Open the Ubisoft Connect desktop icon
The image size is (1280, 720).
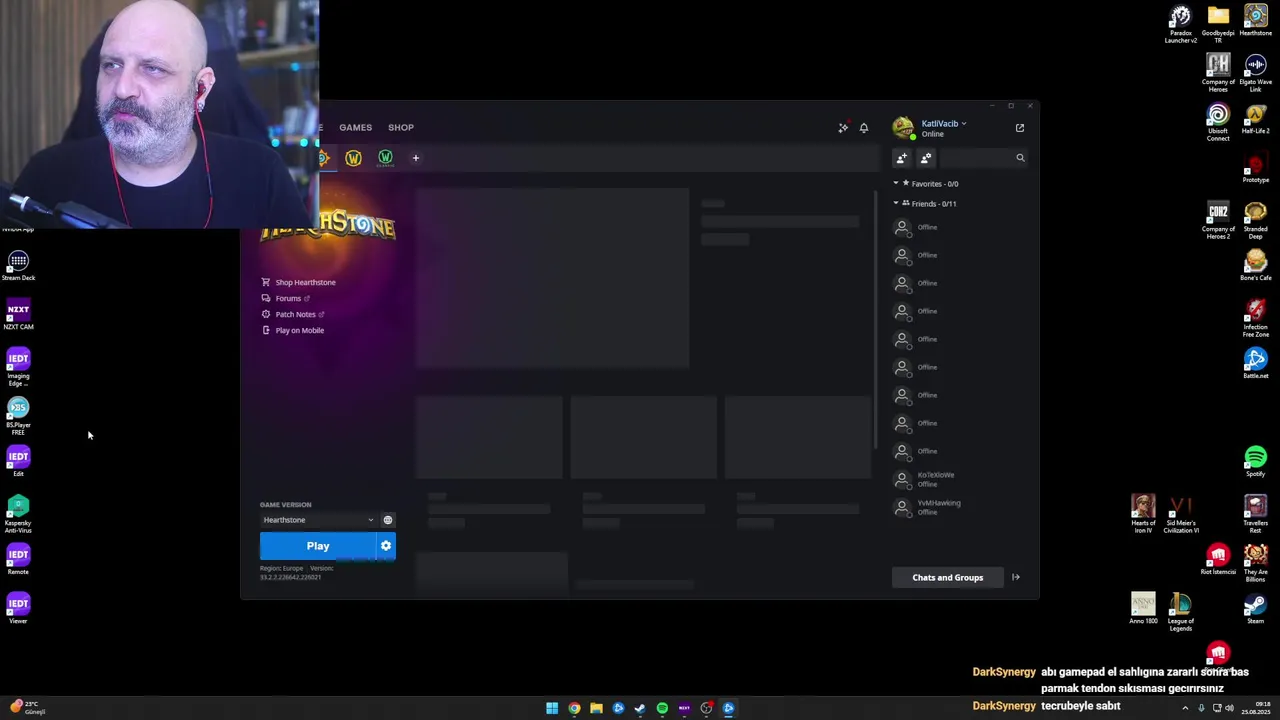[x=1218, y=122]
